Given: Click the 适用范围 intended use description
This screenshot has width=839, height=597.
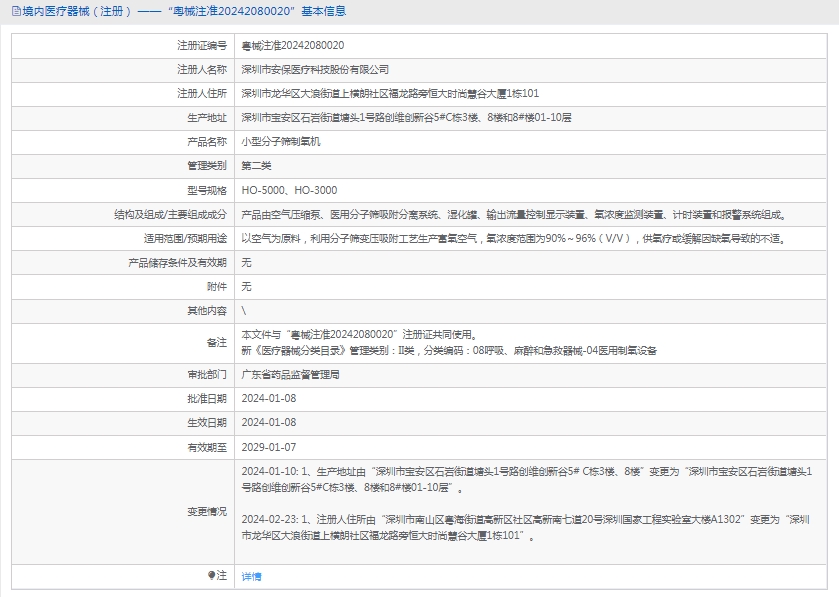Looking at the screenshot, I should [x=512, y=238].
